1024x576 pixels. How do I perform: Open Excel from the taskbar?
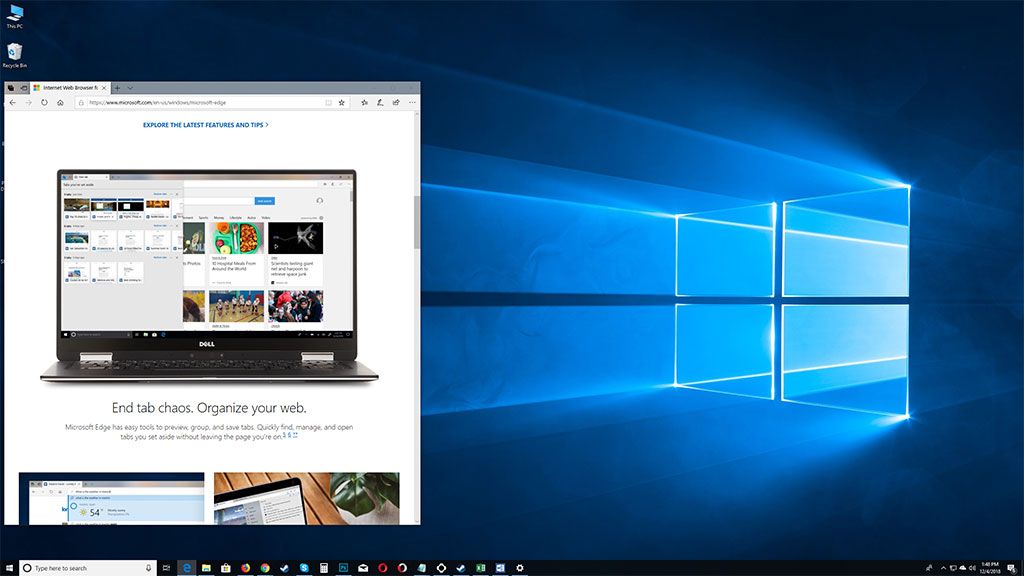[x=480, y=567]
